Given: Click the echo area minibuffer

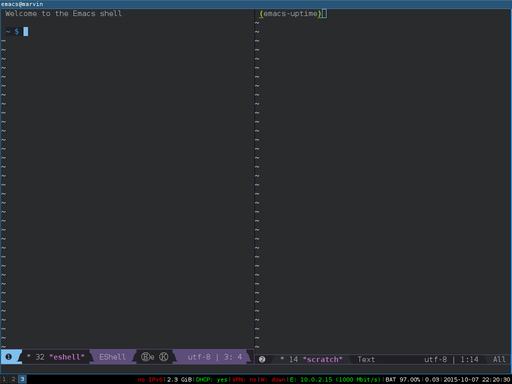Looking at the screenshot, I should click(x=256, y=369).
